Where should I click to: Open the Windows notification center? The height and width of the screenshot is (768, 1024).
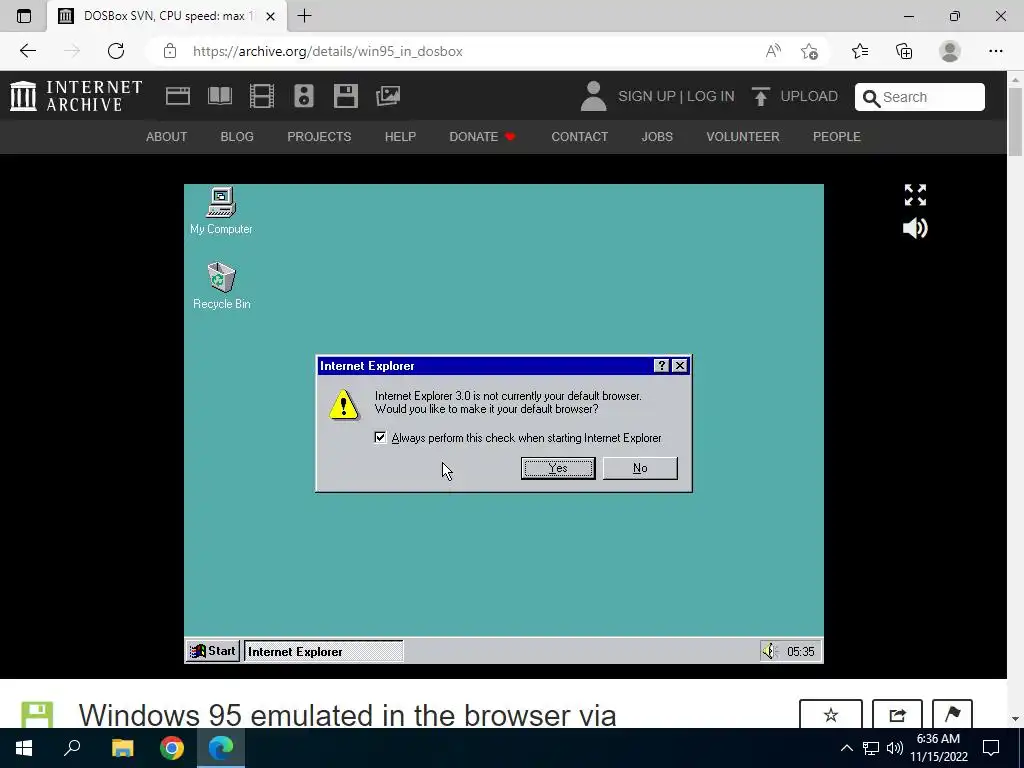(x=991, y=748)
